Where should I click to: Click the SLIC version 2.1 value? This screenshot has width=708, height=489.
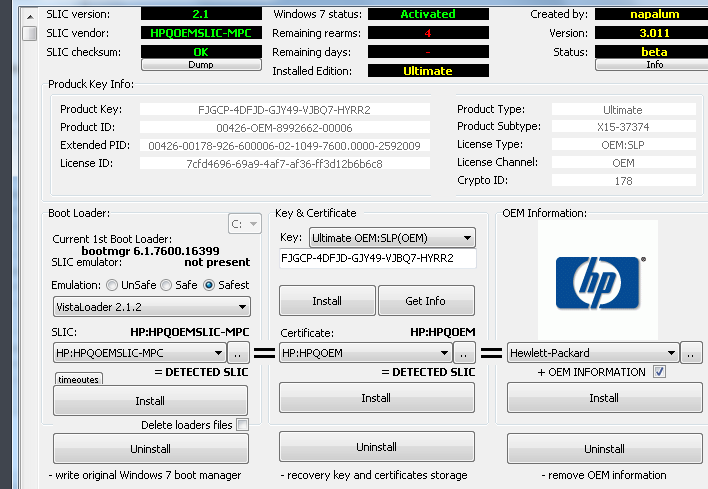201,14
